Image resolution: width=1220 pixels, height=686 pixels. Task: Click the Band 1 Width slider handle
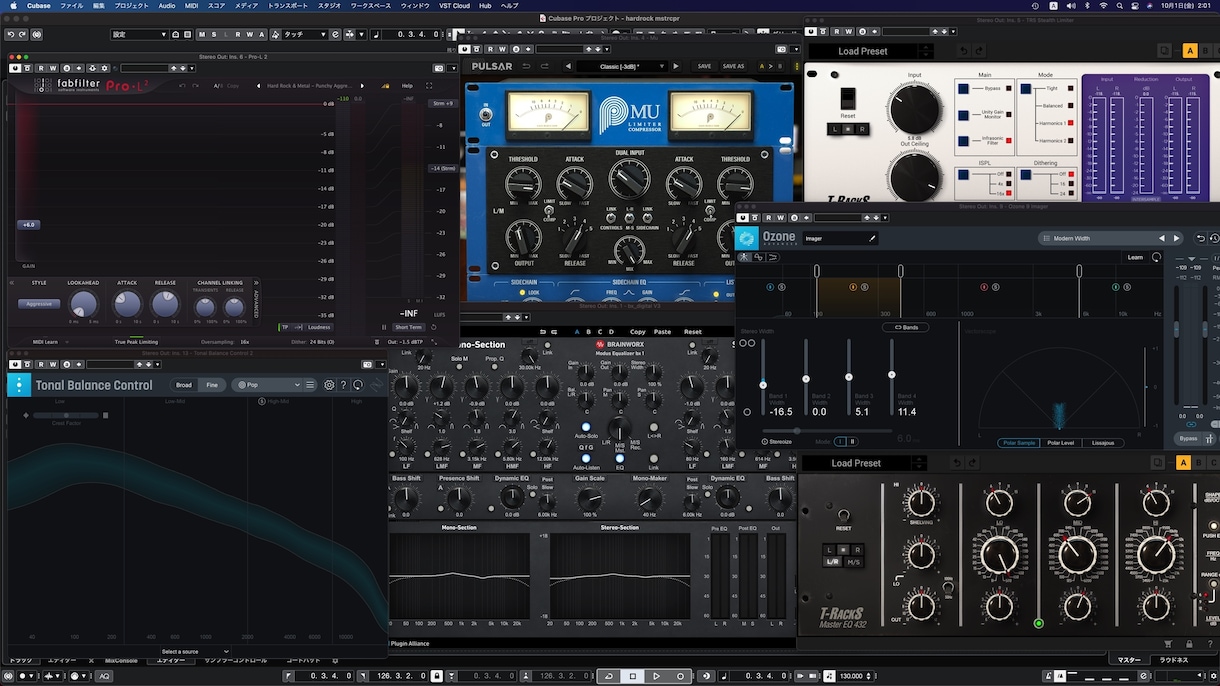click(763, 385)
